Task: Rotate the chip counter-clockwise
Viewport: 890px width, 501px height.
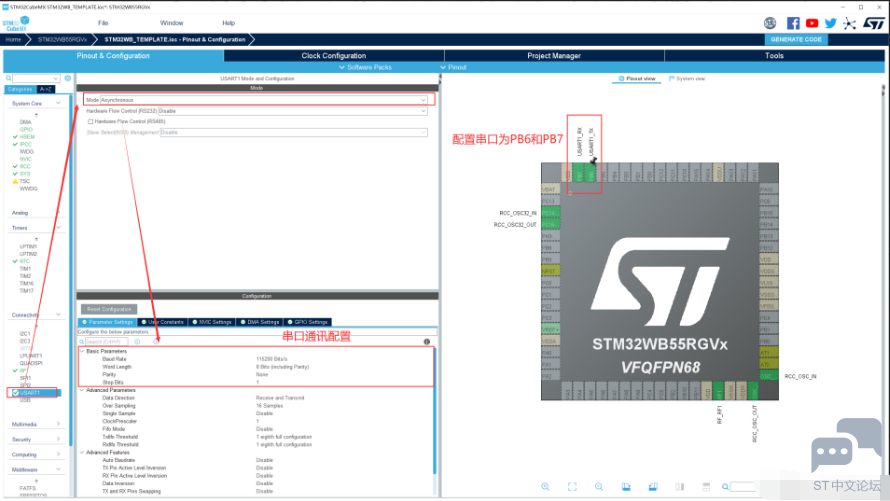Action: [x=653, y=487]
